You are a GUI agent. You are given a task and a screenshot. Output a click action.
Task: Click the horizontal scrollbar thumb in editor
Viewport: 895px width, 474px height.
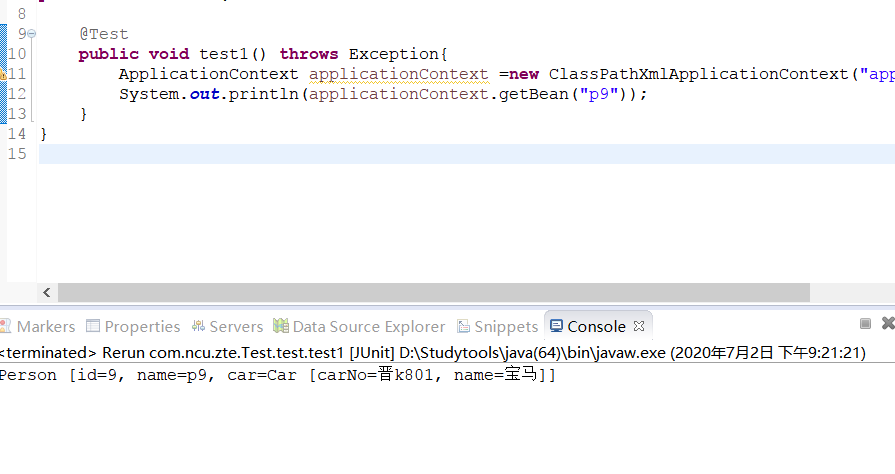430,292
